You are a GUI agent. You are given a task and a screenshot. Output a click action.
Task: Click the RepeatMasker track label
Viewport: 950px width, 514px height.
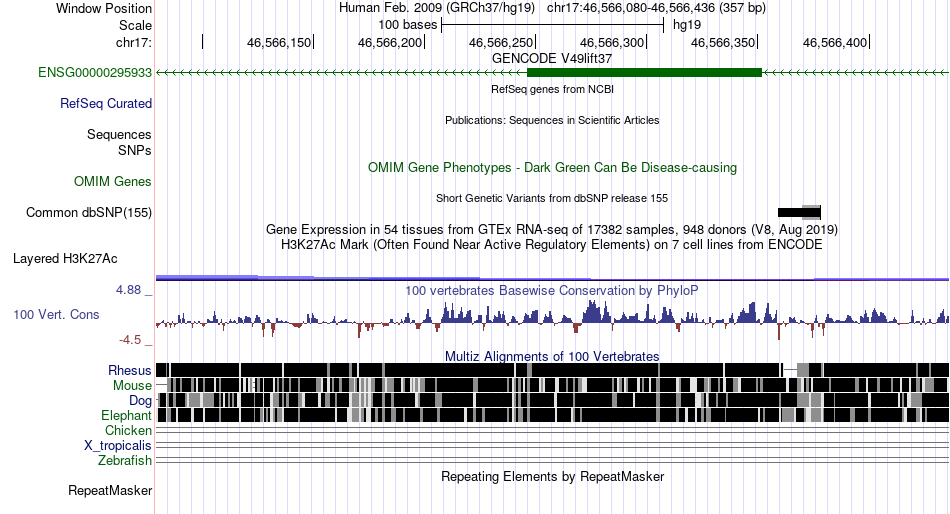(110, 490)
